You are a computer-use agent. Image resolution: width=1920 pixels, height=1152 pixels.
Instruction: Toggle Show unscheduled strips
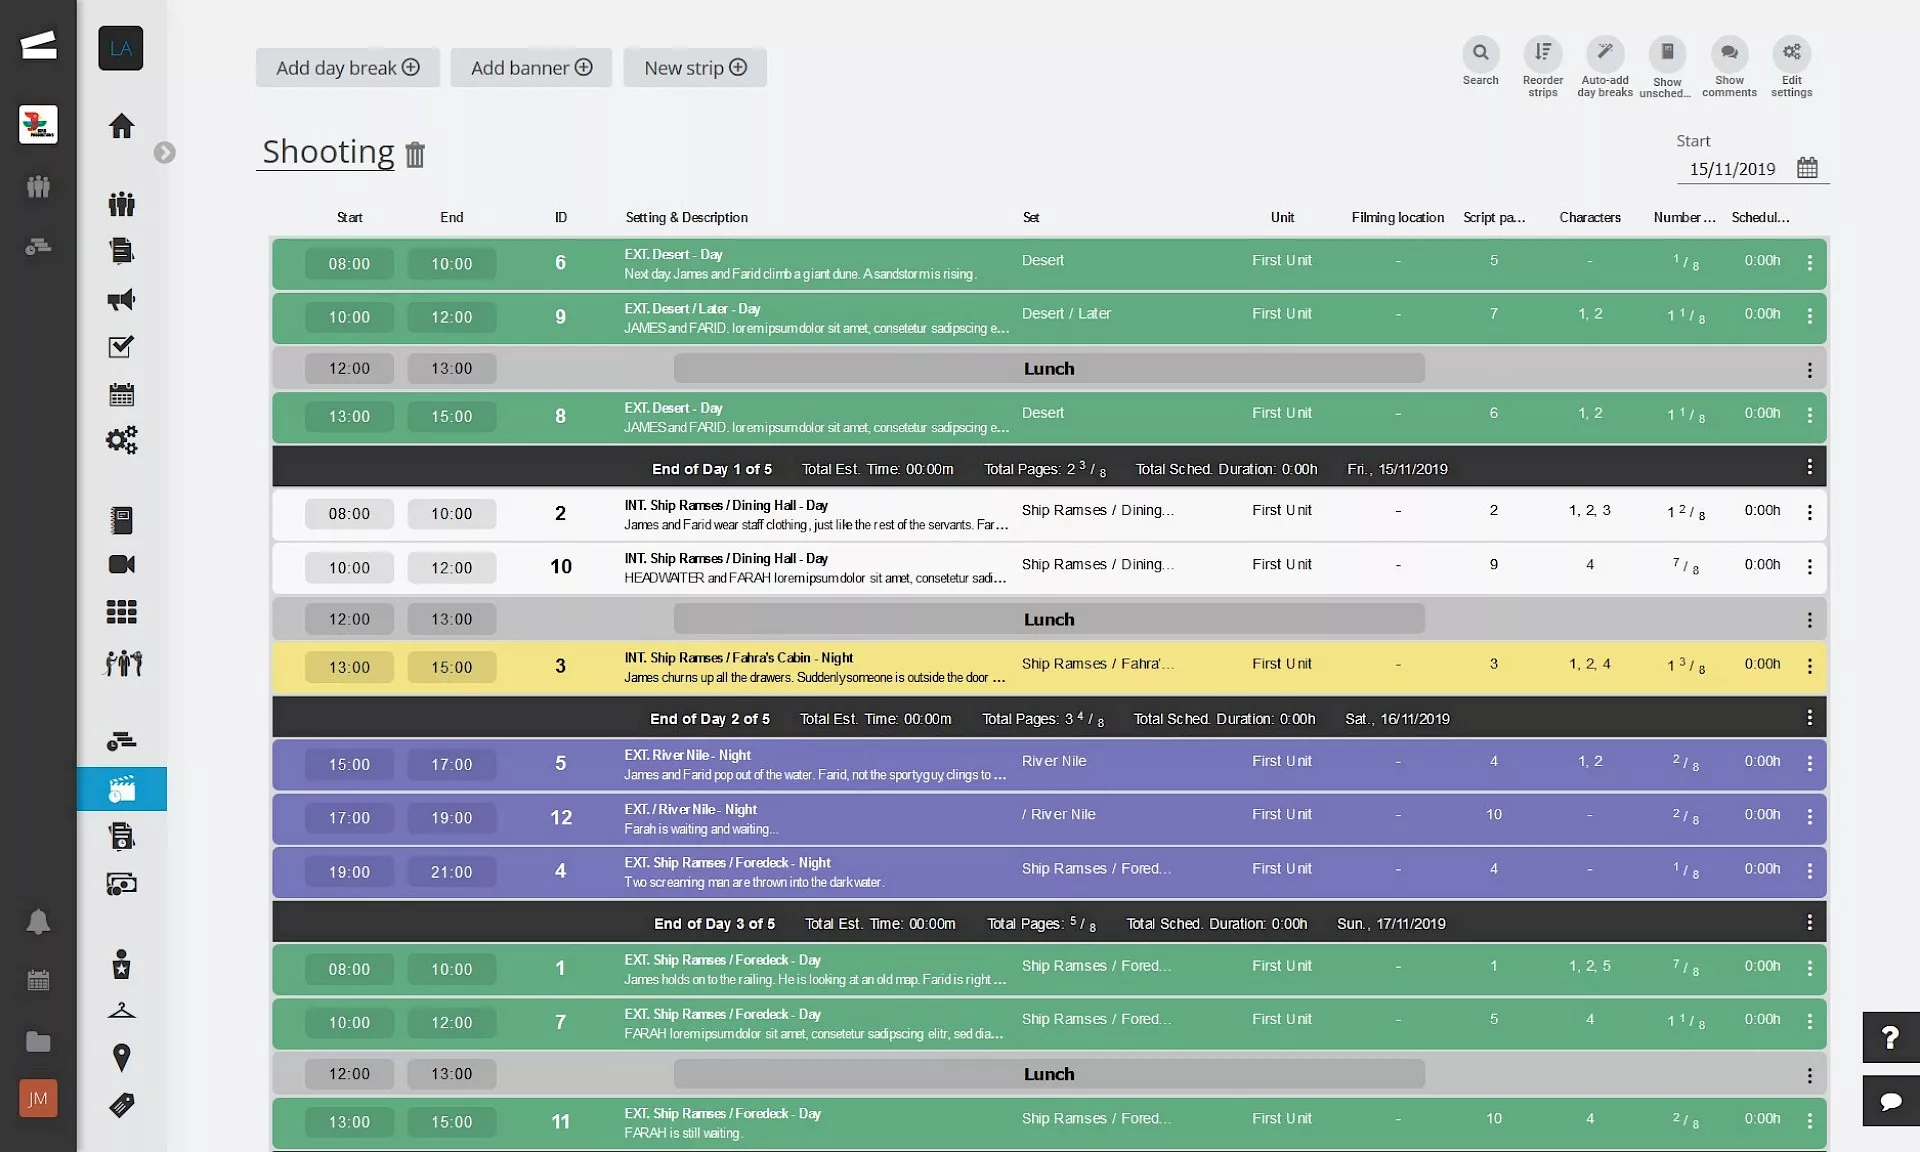[1667, 54]
